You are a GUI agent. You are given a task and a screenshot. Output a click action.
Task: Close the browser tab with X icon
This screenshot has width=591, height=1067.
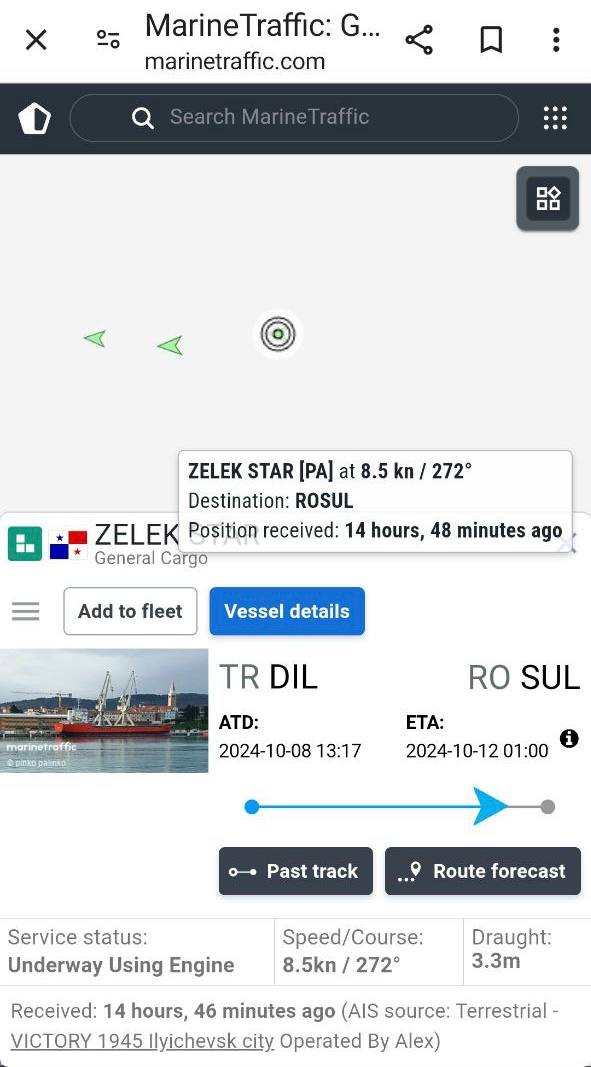(36, 40)
